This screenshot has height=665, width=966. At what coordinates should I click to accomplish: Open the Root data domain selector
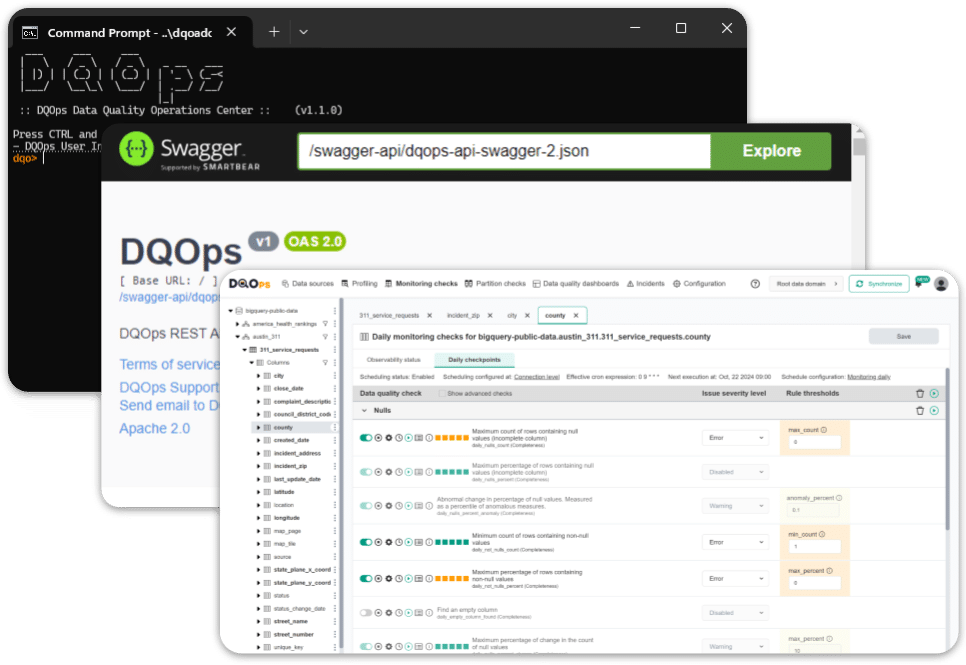806,284
